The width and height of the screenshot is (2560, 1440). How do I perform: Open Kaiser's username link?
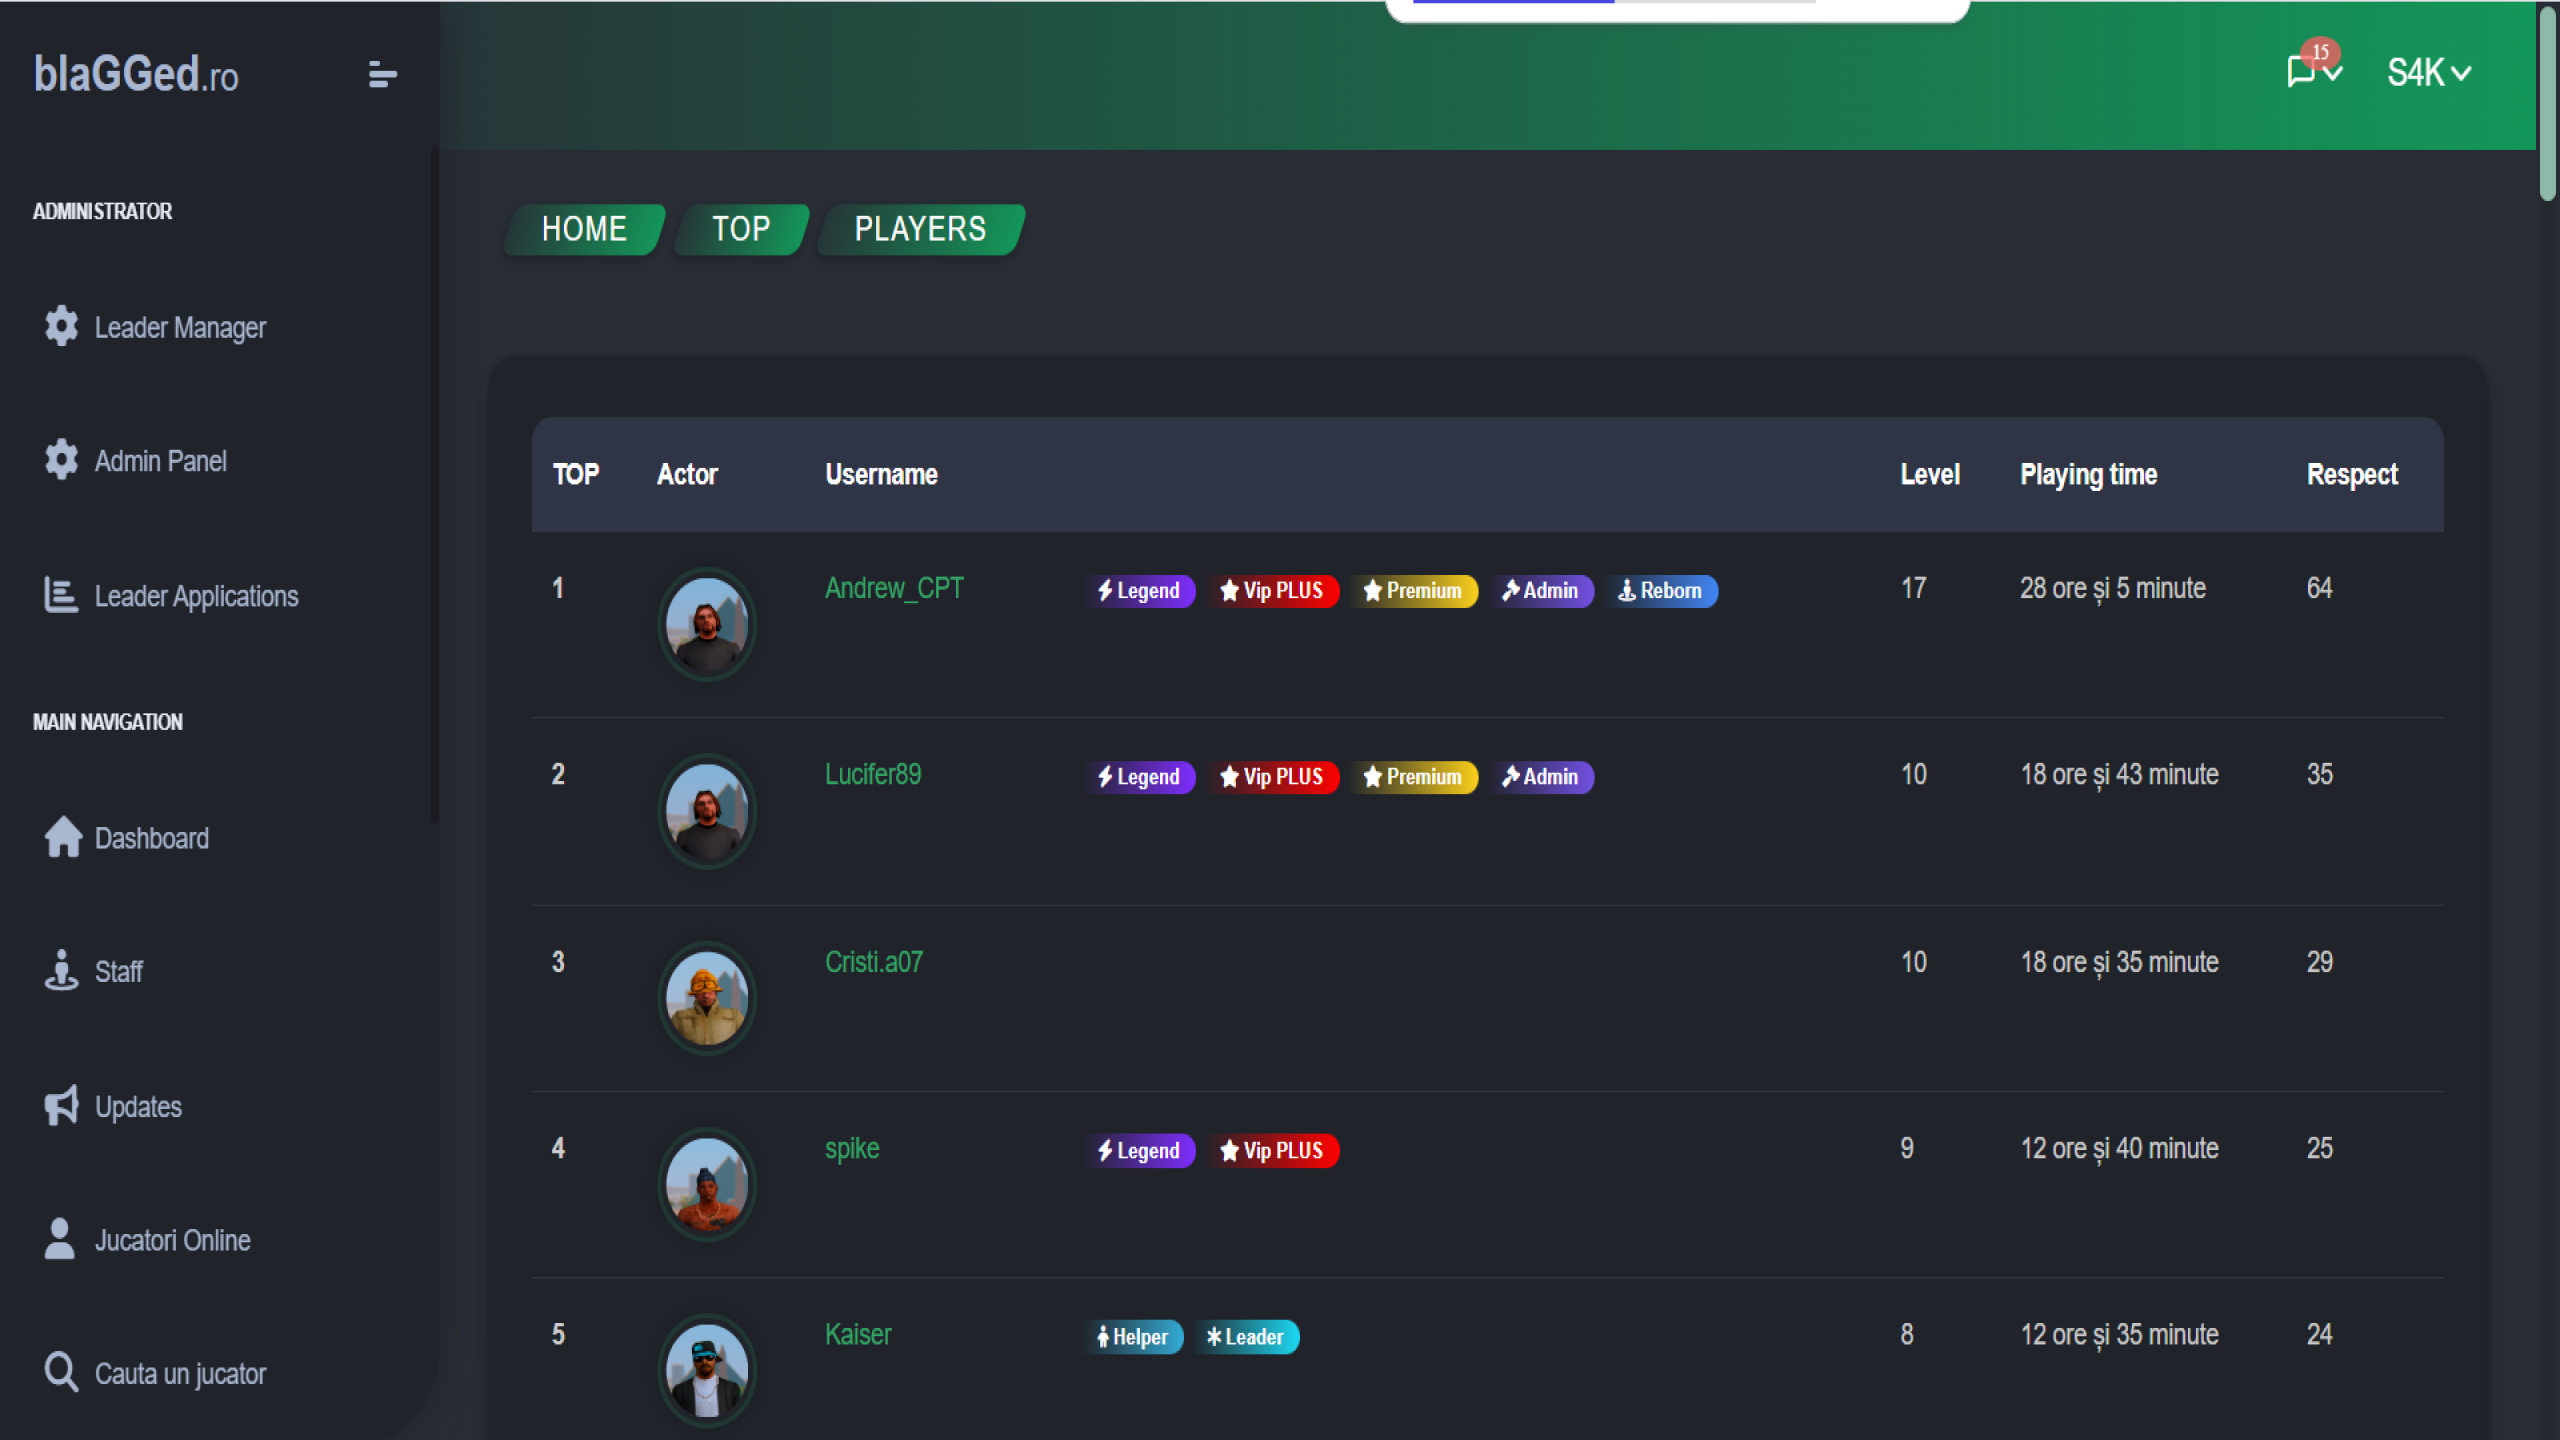click(x=857, y=1334)
